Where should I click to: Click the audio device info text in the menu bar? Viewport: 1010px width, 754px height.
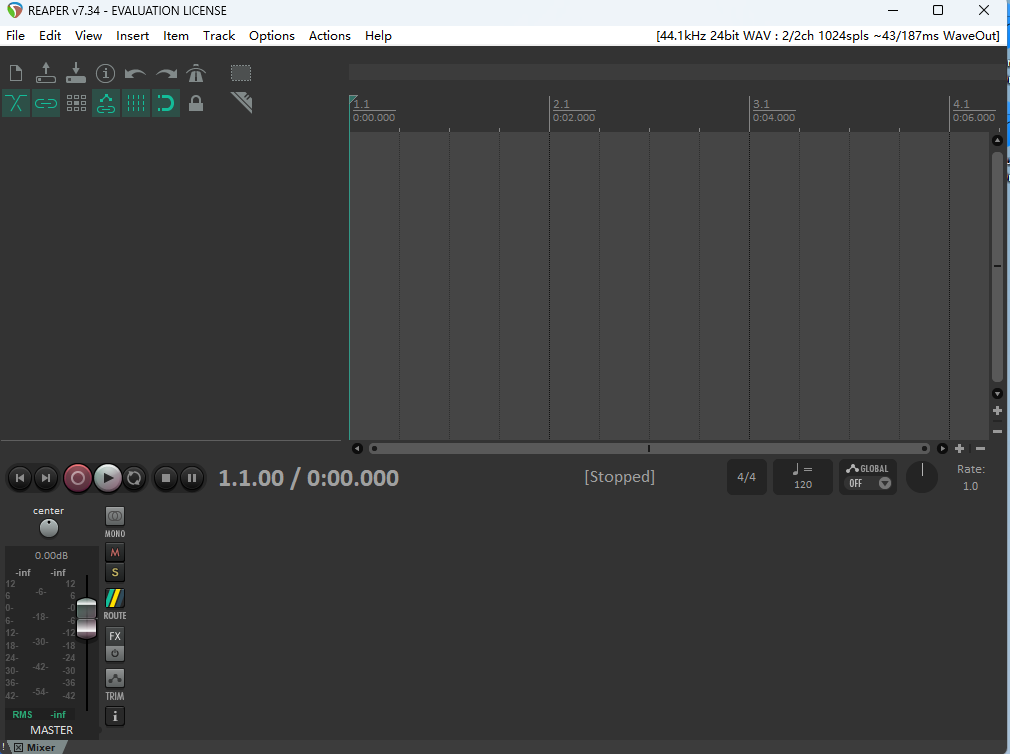coord(828,36)
